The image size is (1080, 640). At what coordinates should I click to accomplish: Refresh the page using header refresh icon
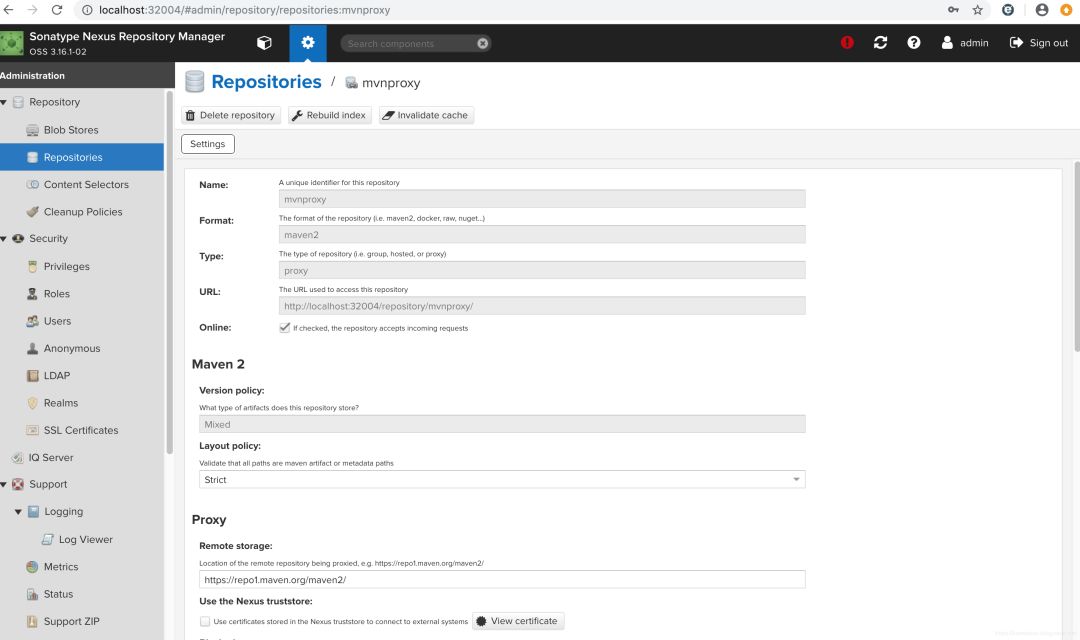coord(880,43)
